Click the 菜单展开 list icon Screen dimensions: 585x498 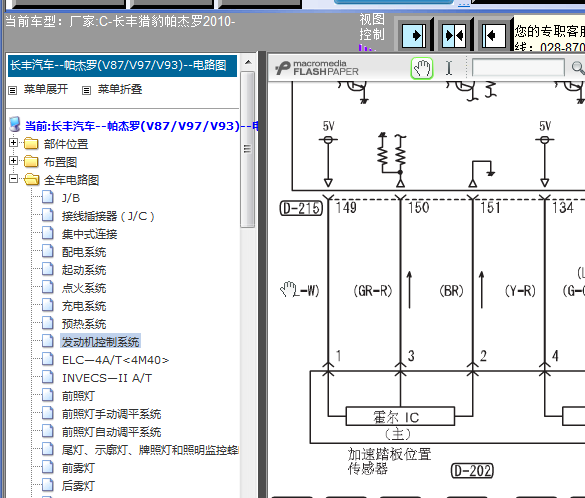(x=13, y=90)
